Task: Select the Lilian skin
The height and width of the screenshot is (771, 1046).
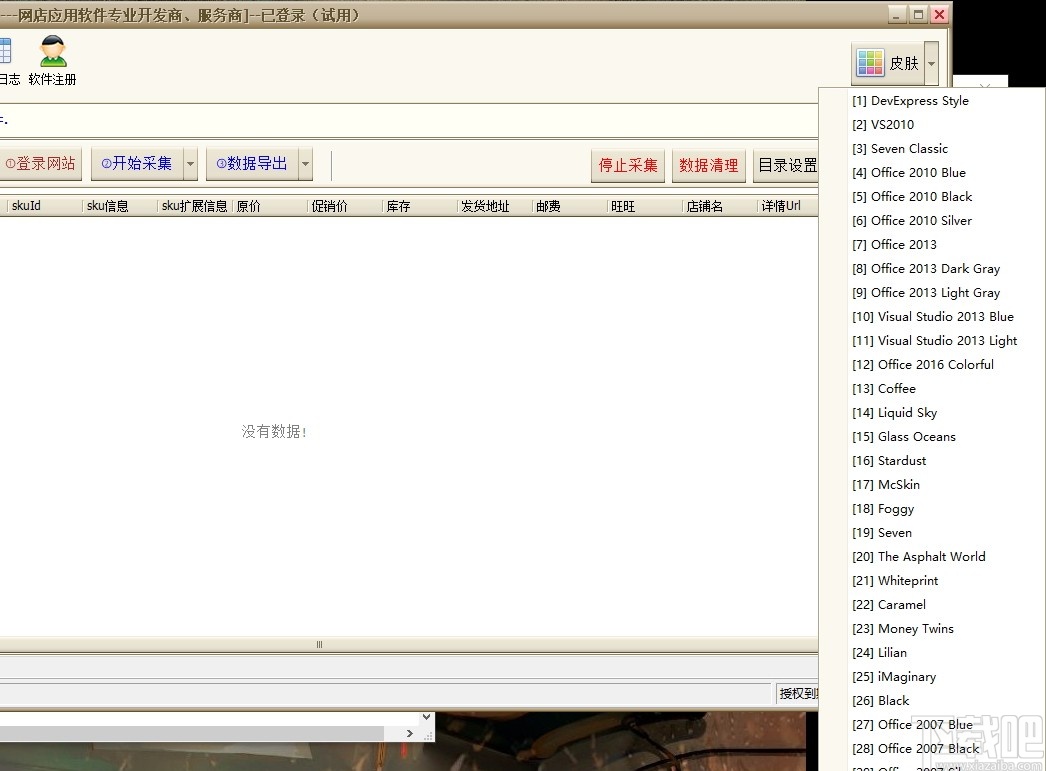Action: click(x=879, y=653)
